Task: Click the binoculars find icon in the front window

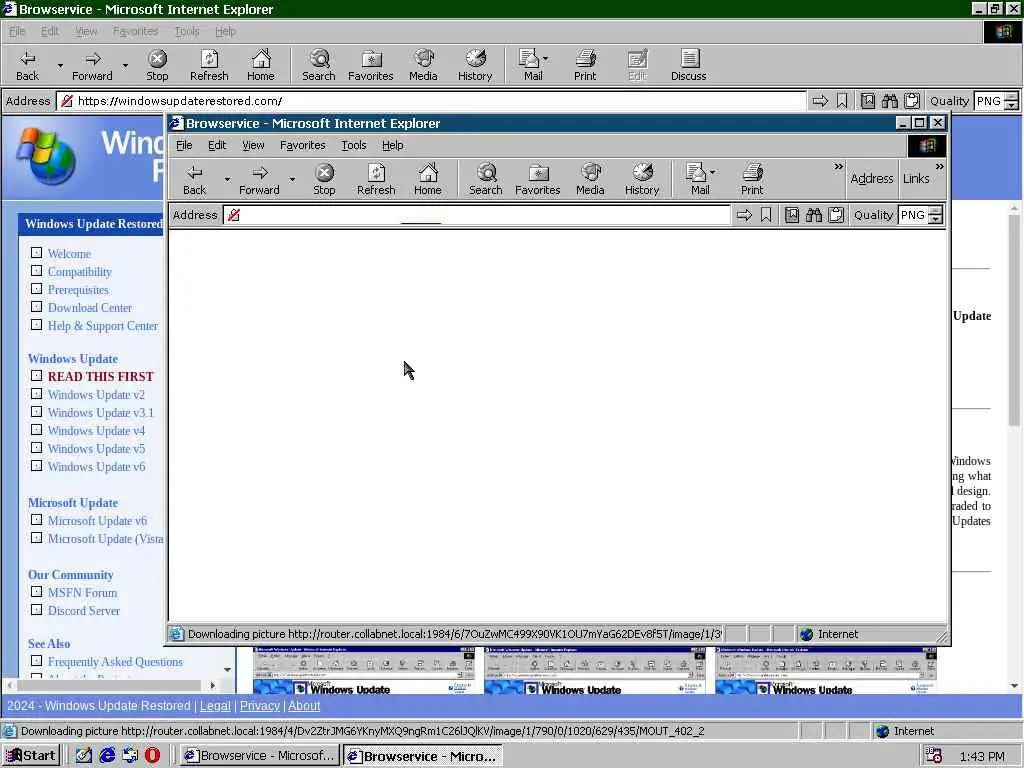Action: (814, 215)
